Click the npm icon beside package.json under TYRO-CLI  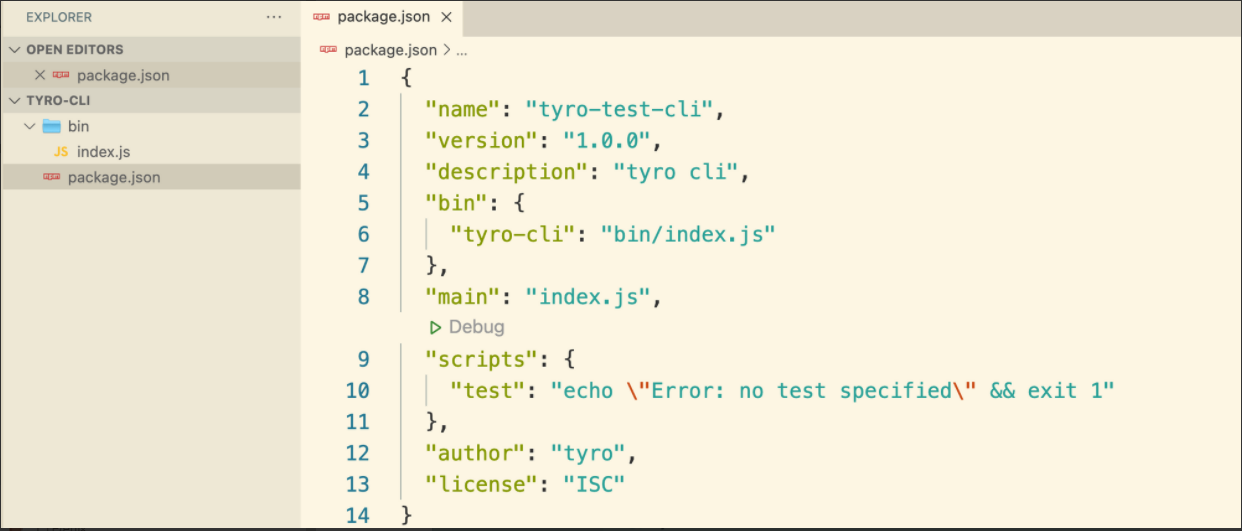[x=51, y=177]
